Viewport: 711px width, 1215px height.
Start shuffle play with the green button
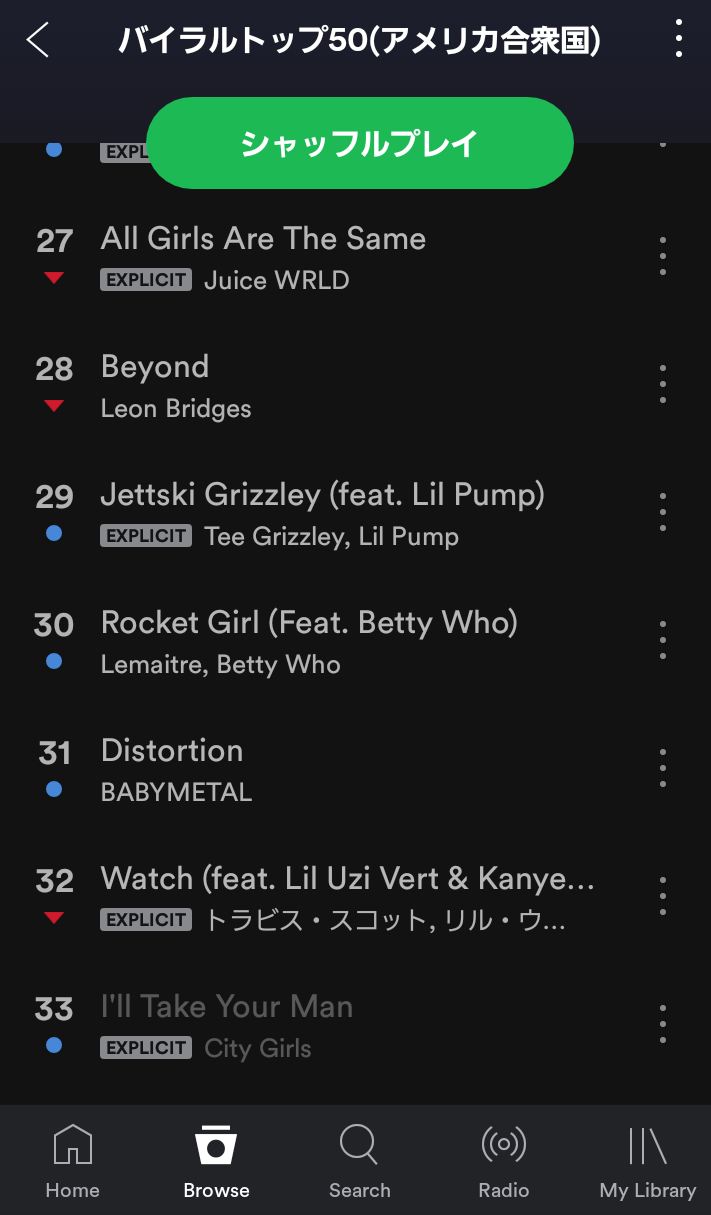click(x=360, y=143)
